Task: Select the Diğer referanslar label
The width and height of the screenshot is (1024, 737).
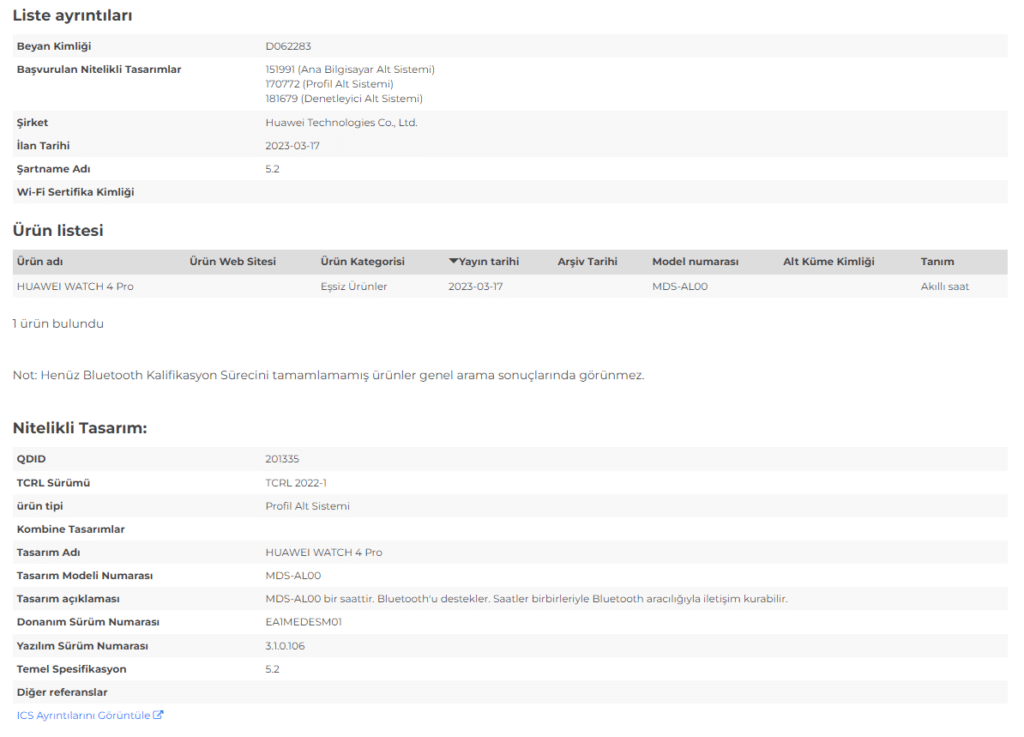Action: coord(62,692)
